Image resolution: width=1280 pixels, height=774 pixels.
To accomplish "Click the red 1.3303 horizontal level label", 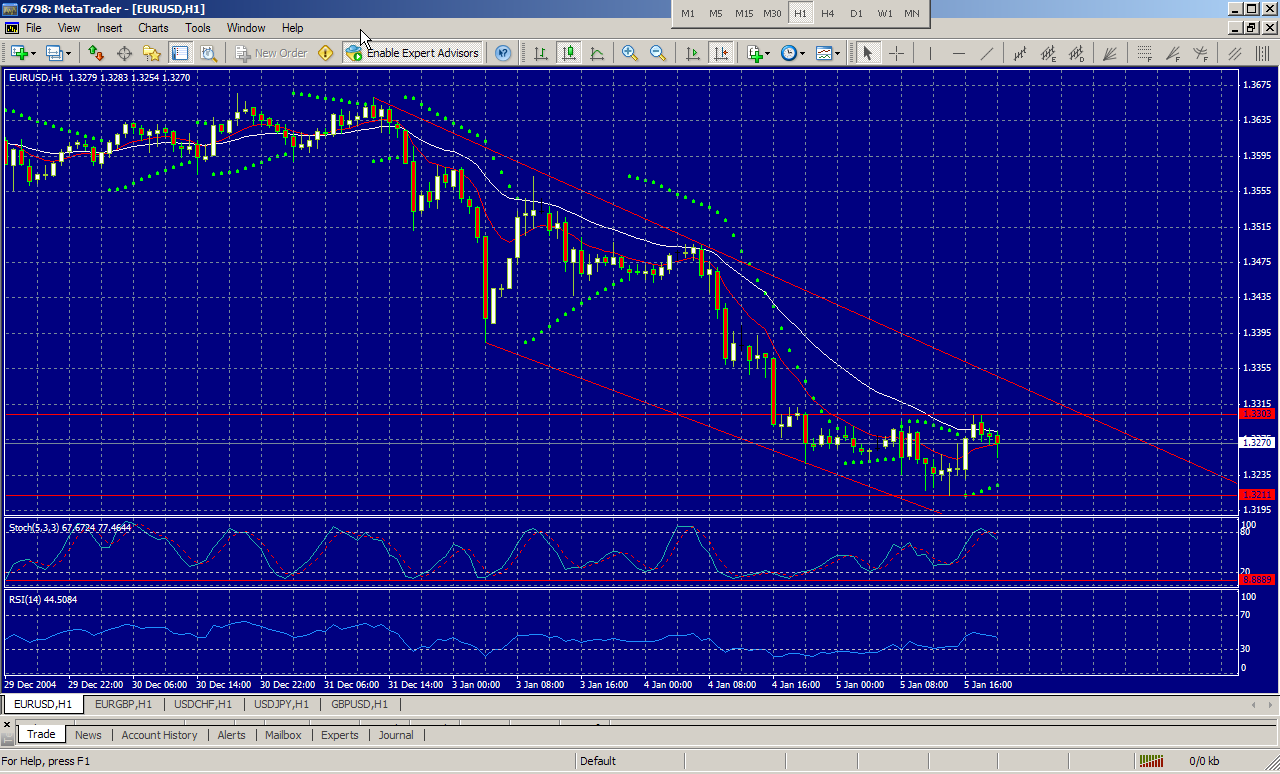I will (1255, 414).
